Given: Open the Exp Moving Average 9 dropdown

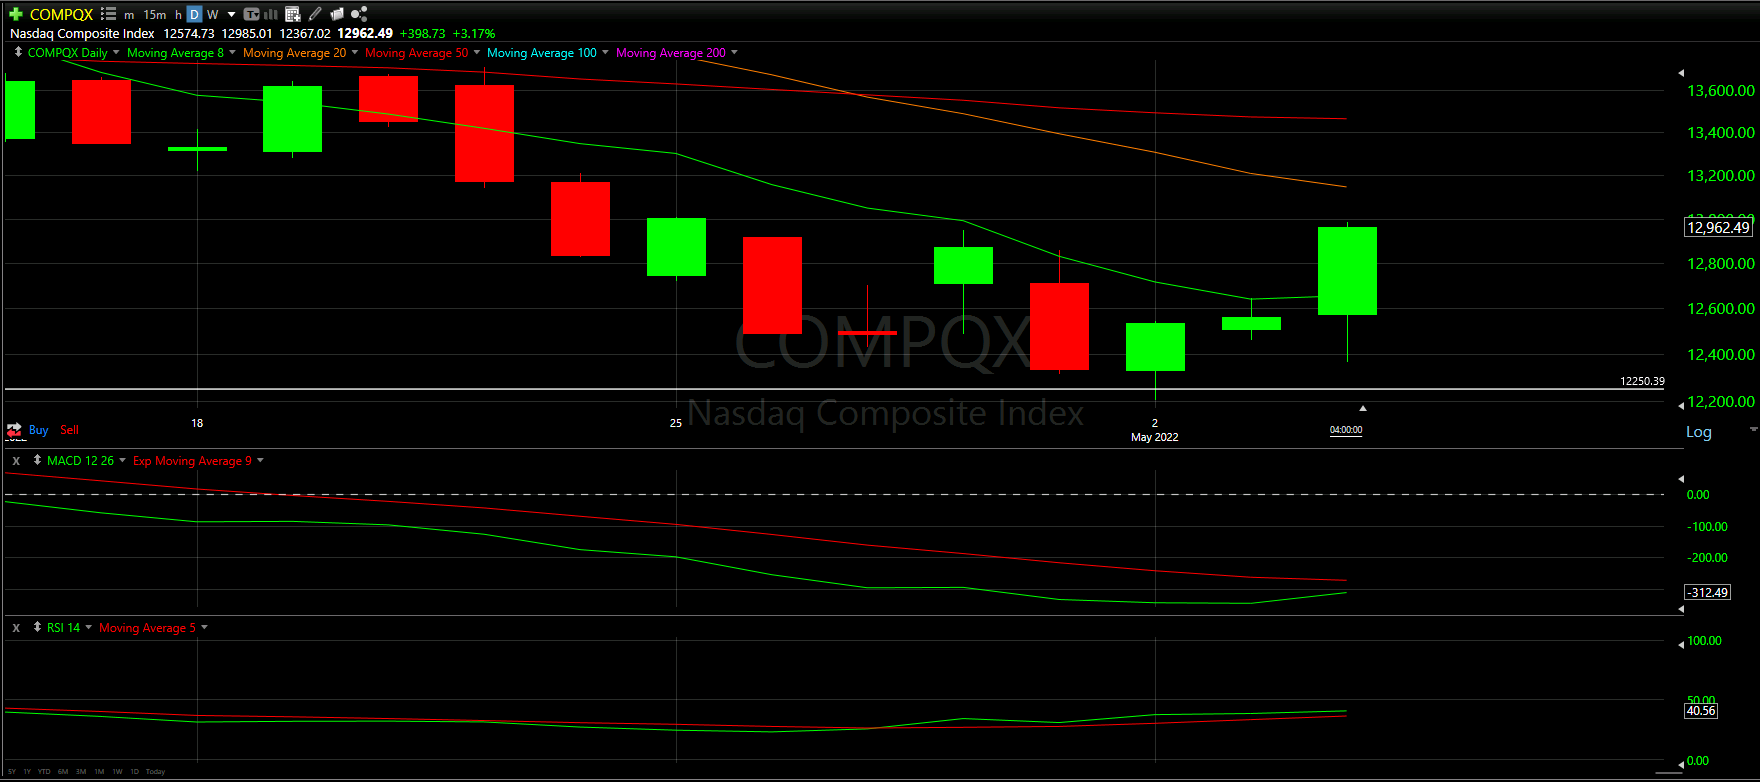Looking at the screenshot, I should (x=260, y=460).
